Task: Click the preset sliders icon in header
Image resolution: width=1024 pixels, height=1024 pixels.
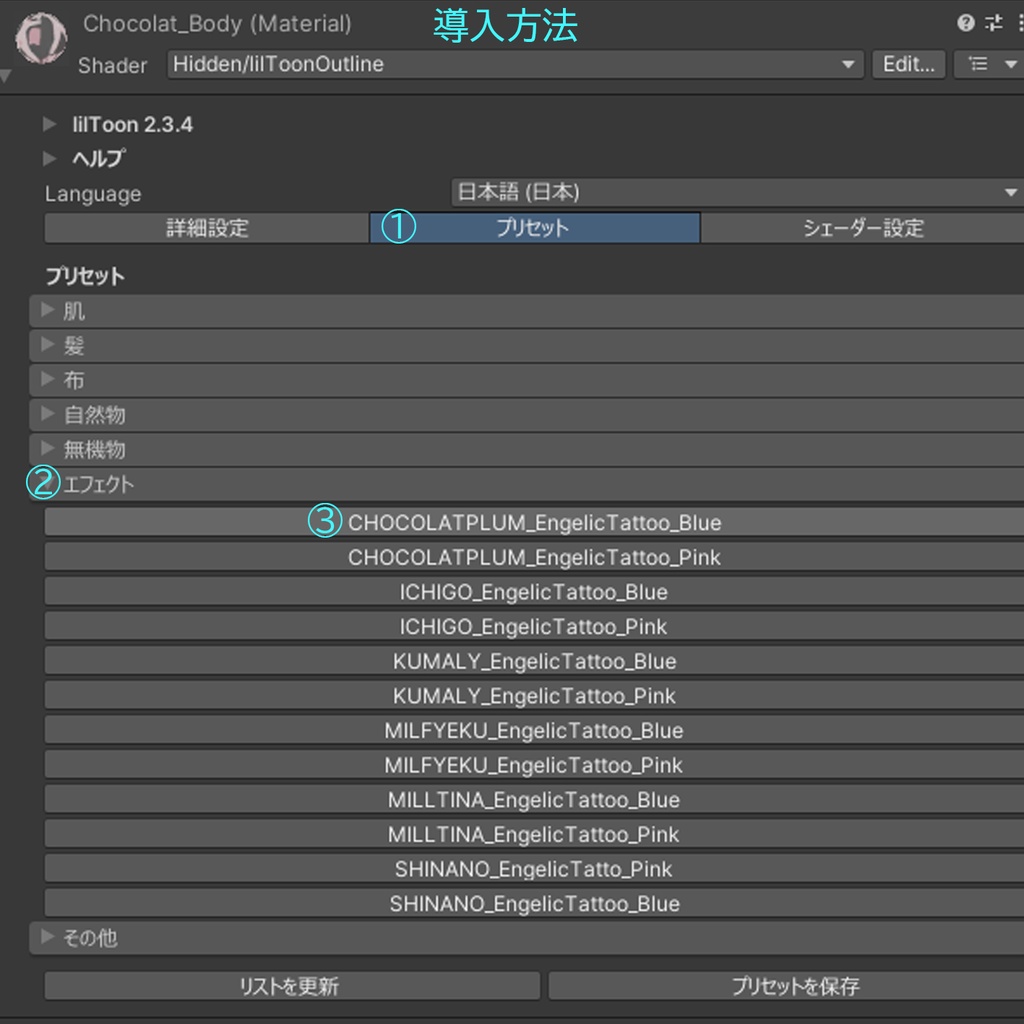Action: 993,24
